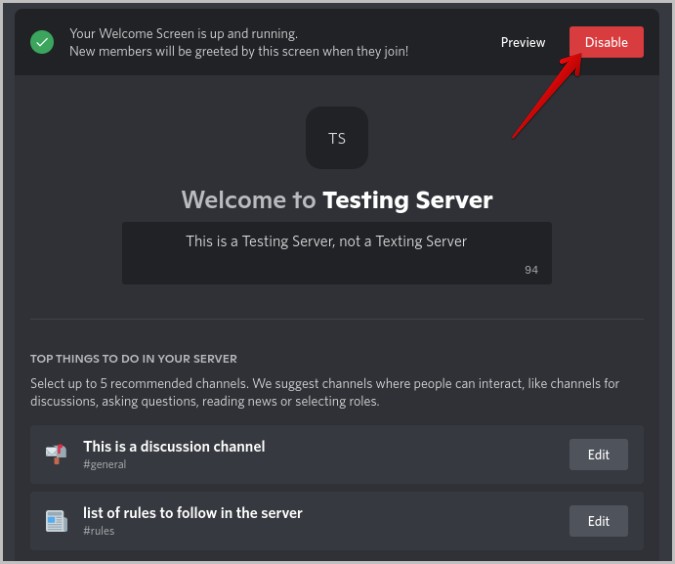The image size is (675, 564).
Task: Edit the rules channel entry
Action: pos(598,521)
